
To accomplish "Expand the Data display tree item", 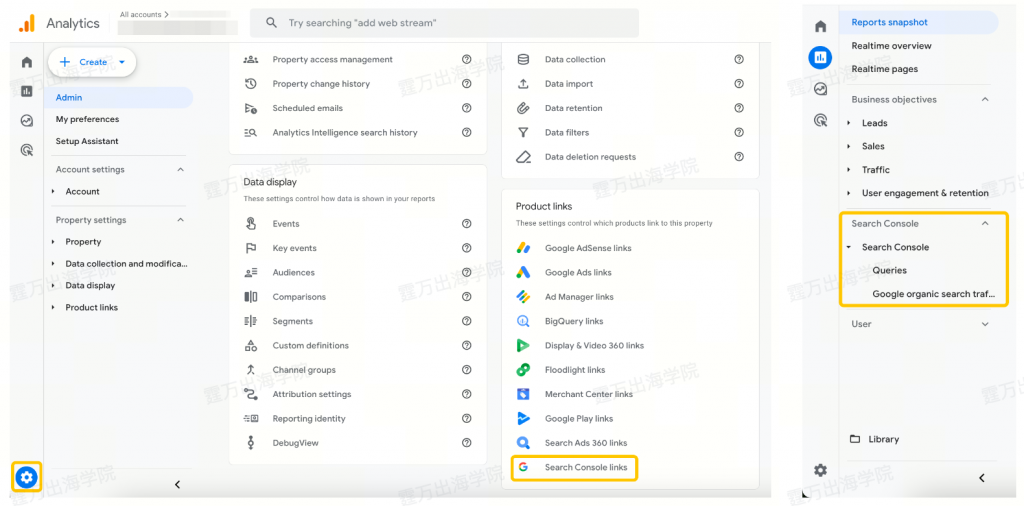I will pos(54,285).
